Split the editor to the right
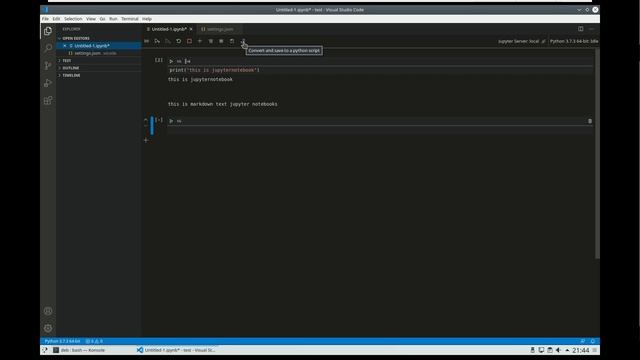Screen dimensions: 640x360 point(580,29)
